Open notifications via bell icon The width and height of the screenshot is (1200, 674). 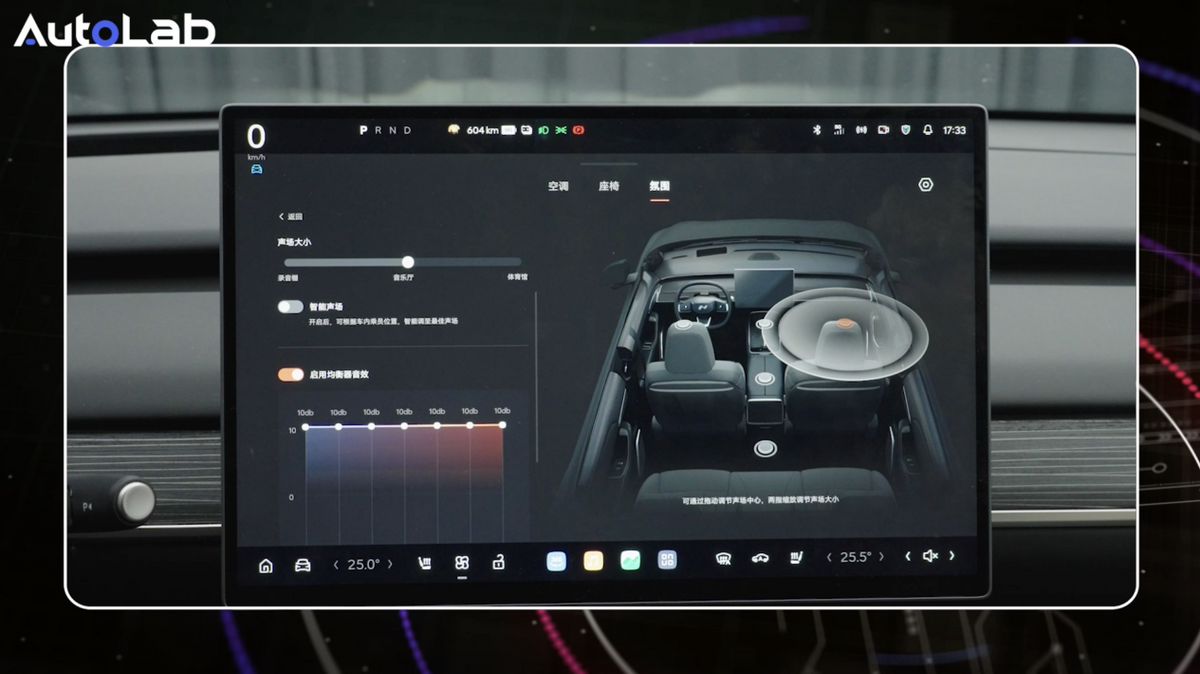pos(927,130)
